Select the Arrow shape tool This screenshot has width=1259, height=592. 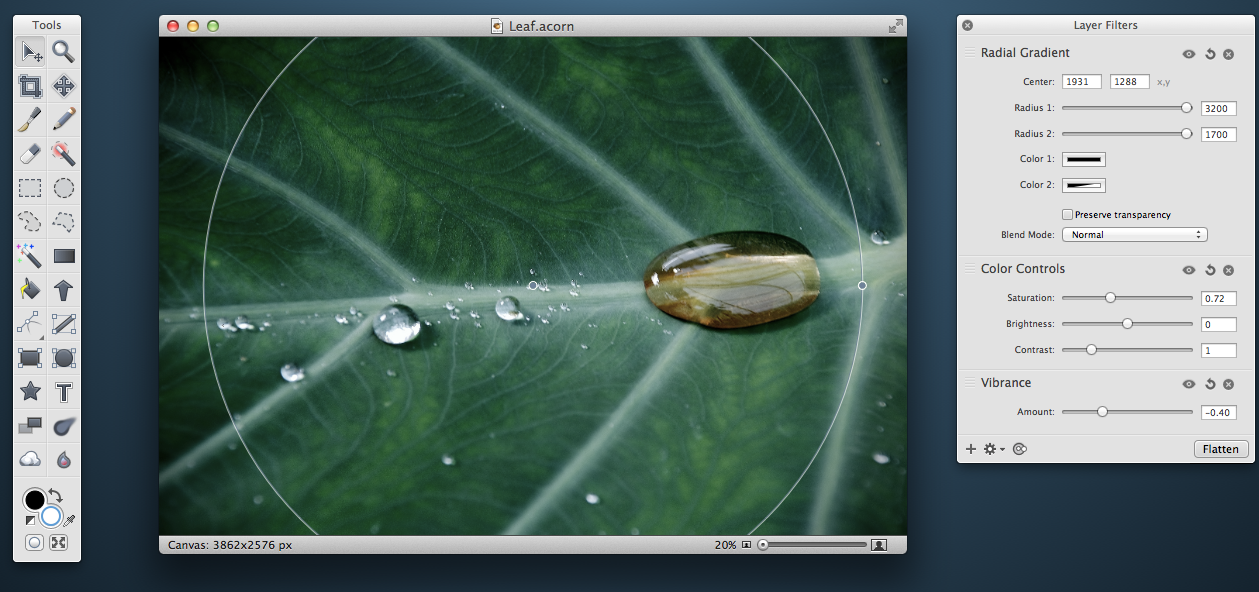click(x=64, y=290)
